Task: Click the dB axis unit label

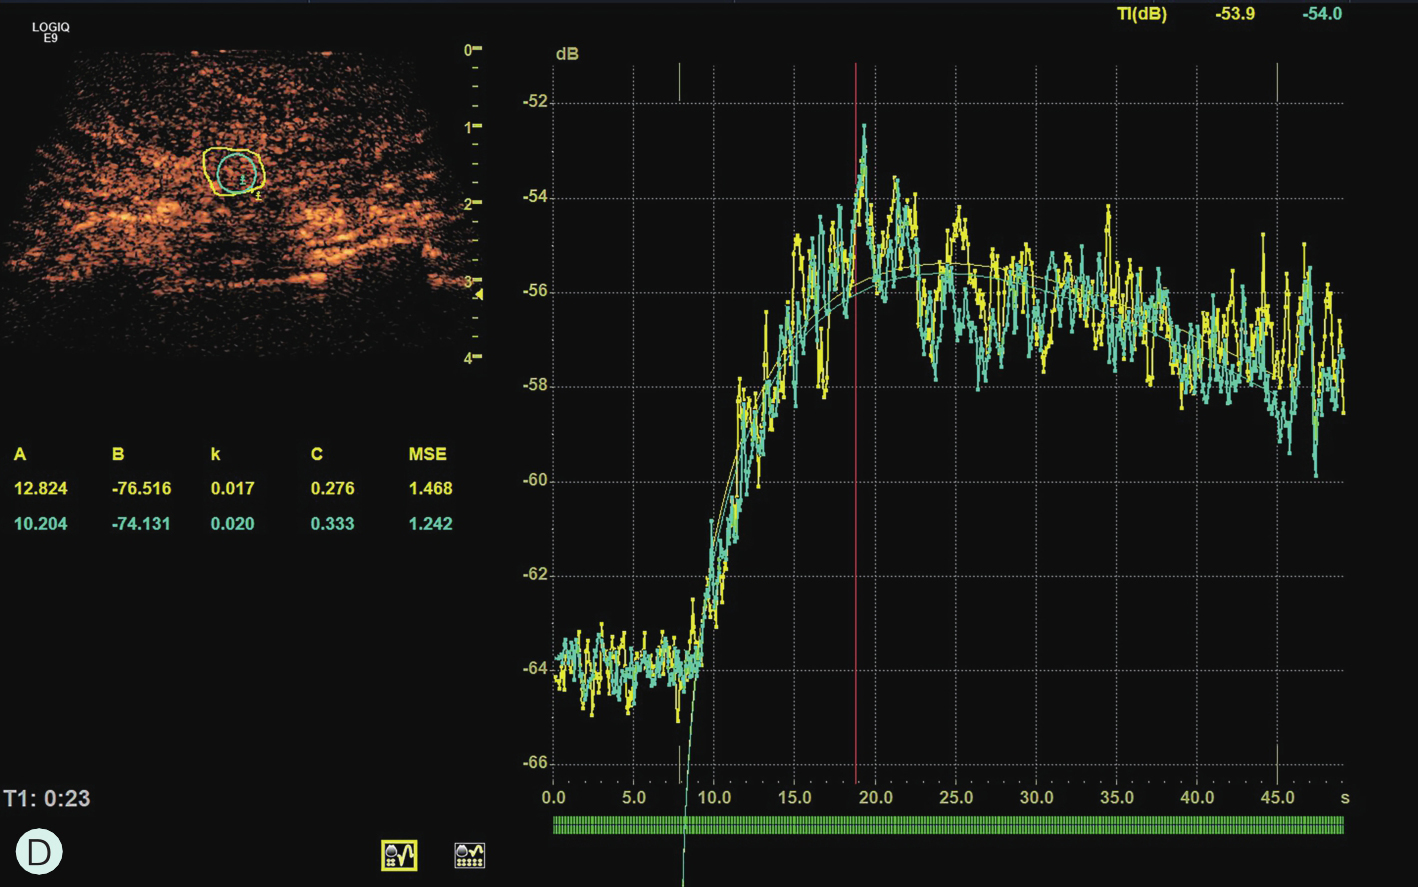Action: [567, 54]
